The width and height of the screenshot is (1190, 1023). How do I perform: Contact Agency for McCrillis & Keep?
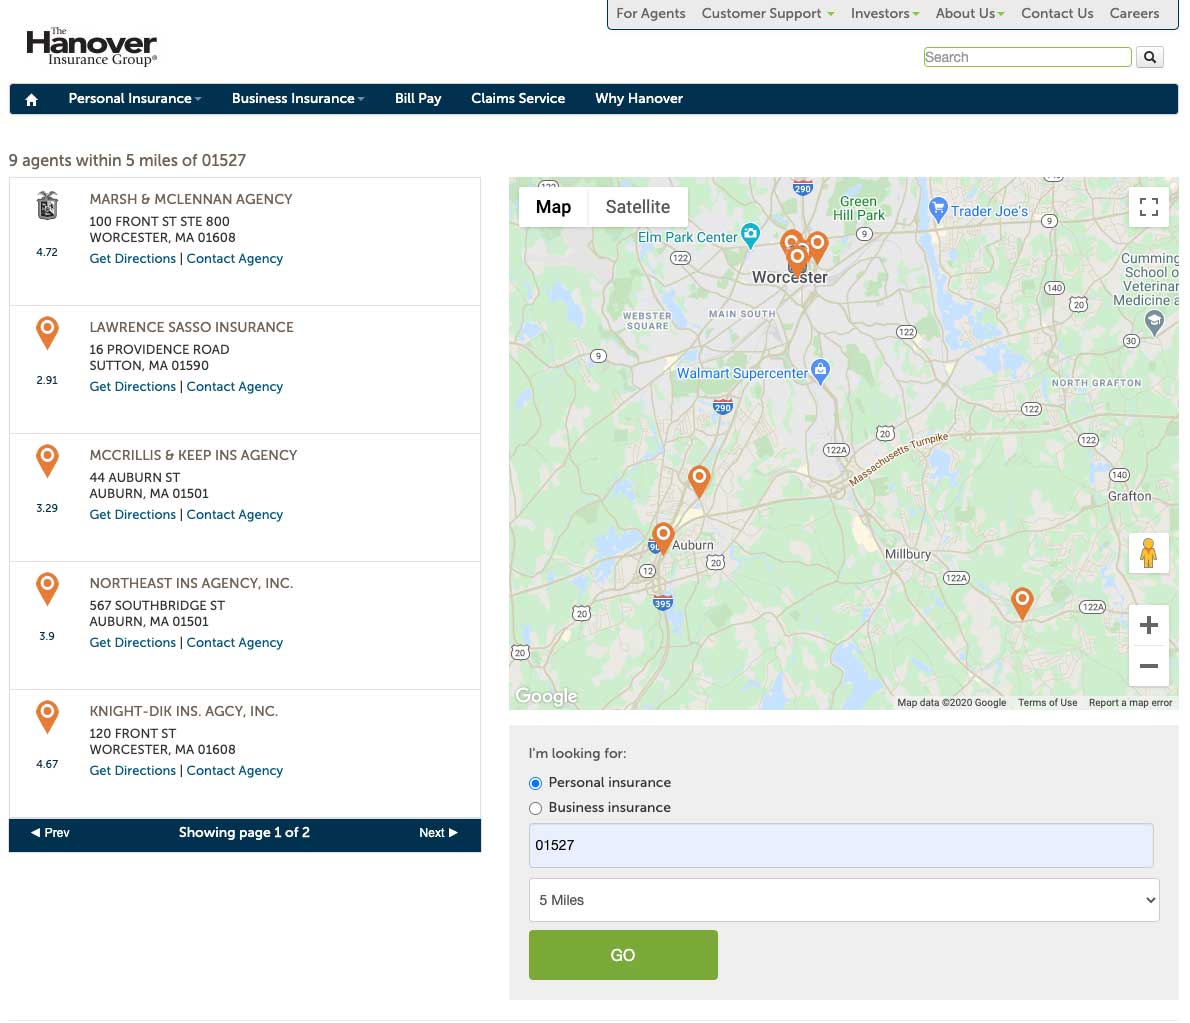click(235, 515)
